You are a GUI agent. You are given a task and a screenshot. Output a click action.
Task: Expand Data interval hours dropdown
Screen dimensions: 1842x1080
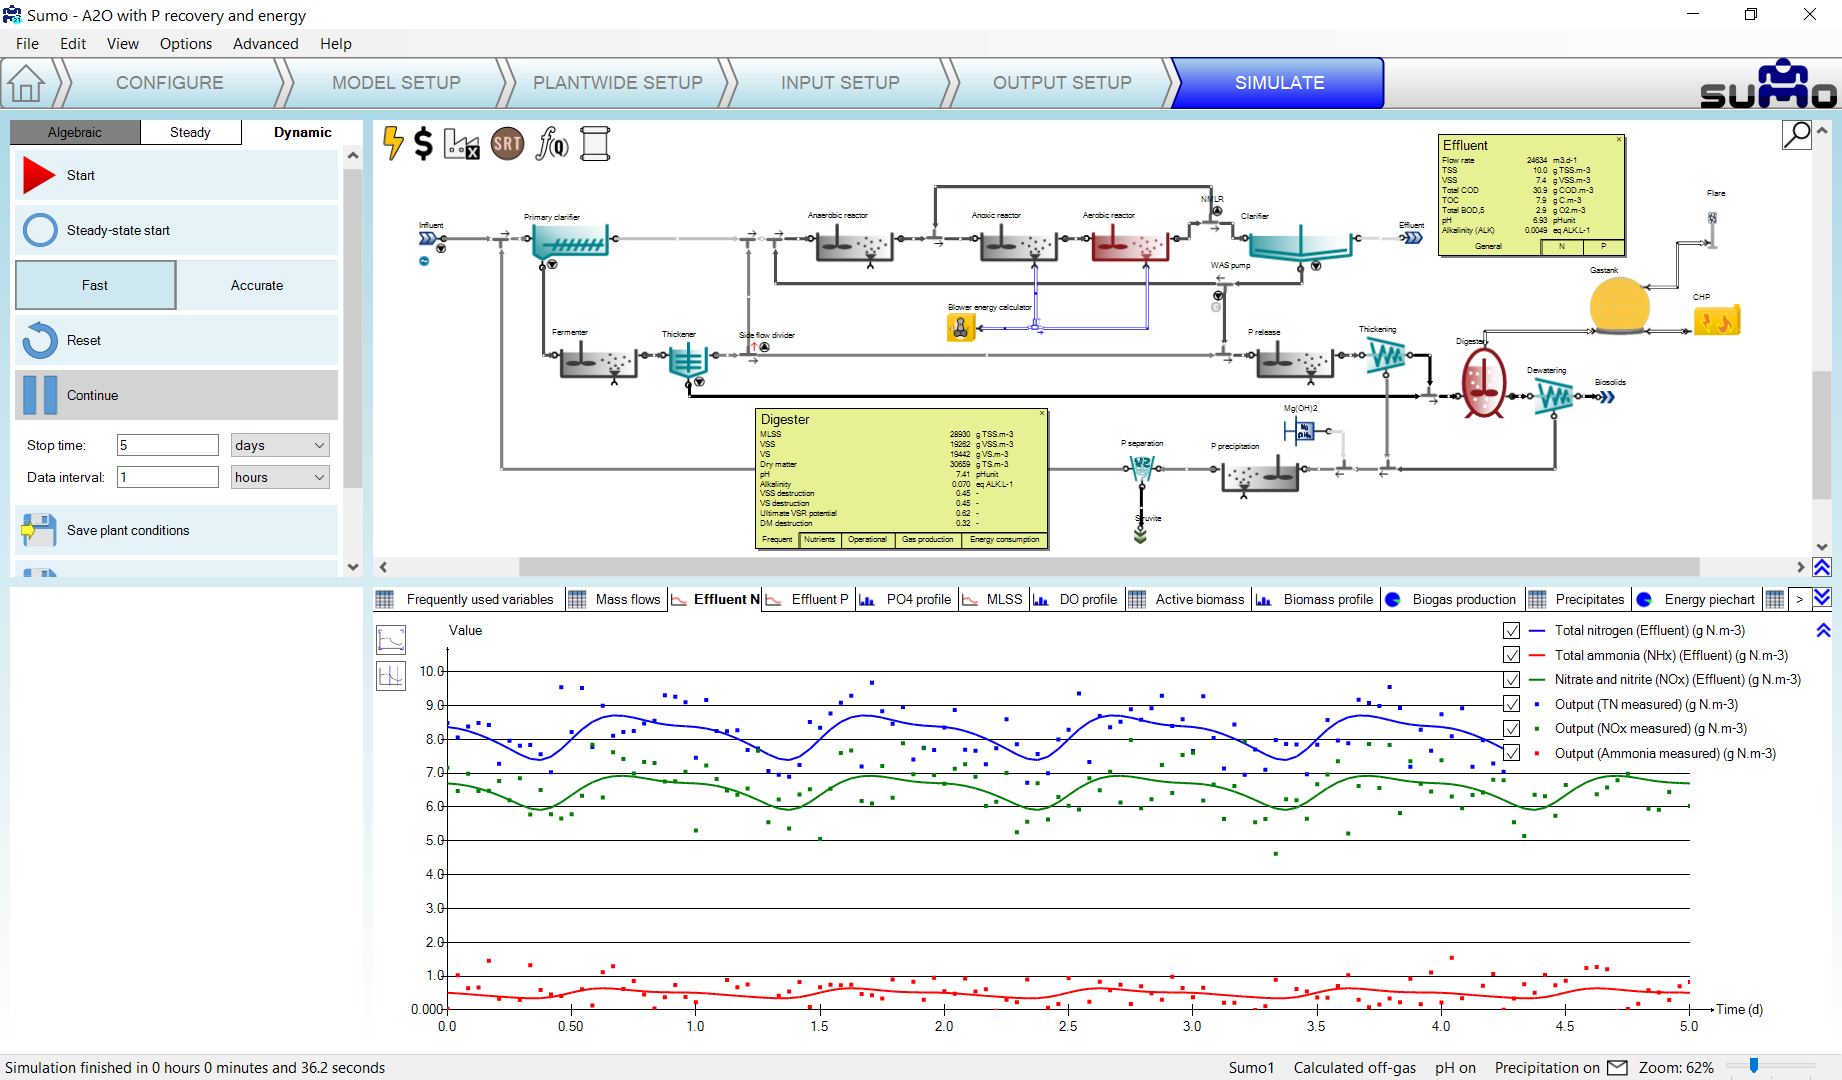279,477
